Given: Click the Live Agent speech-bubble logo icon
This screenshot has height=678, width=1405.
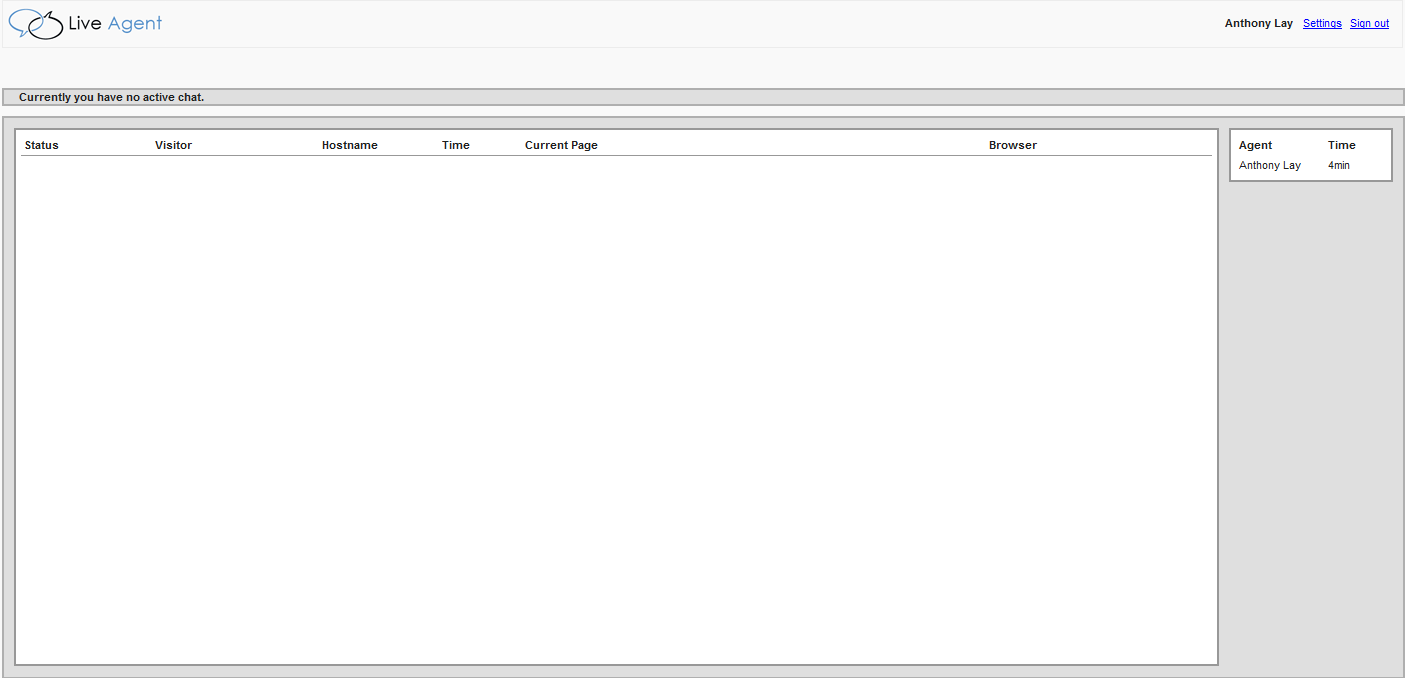Looking at the screenshot, I should [x=36, y=24].
